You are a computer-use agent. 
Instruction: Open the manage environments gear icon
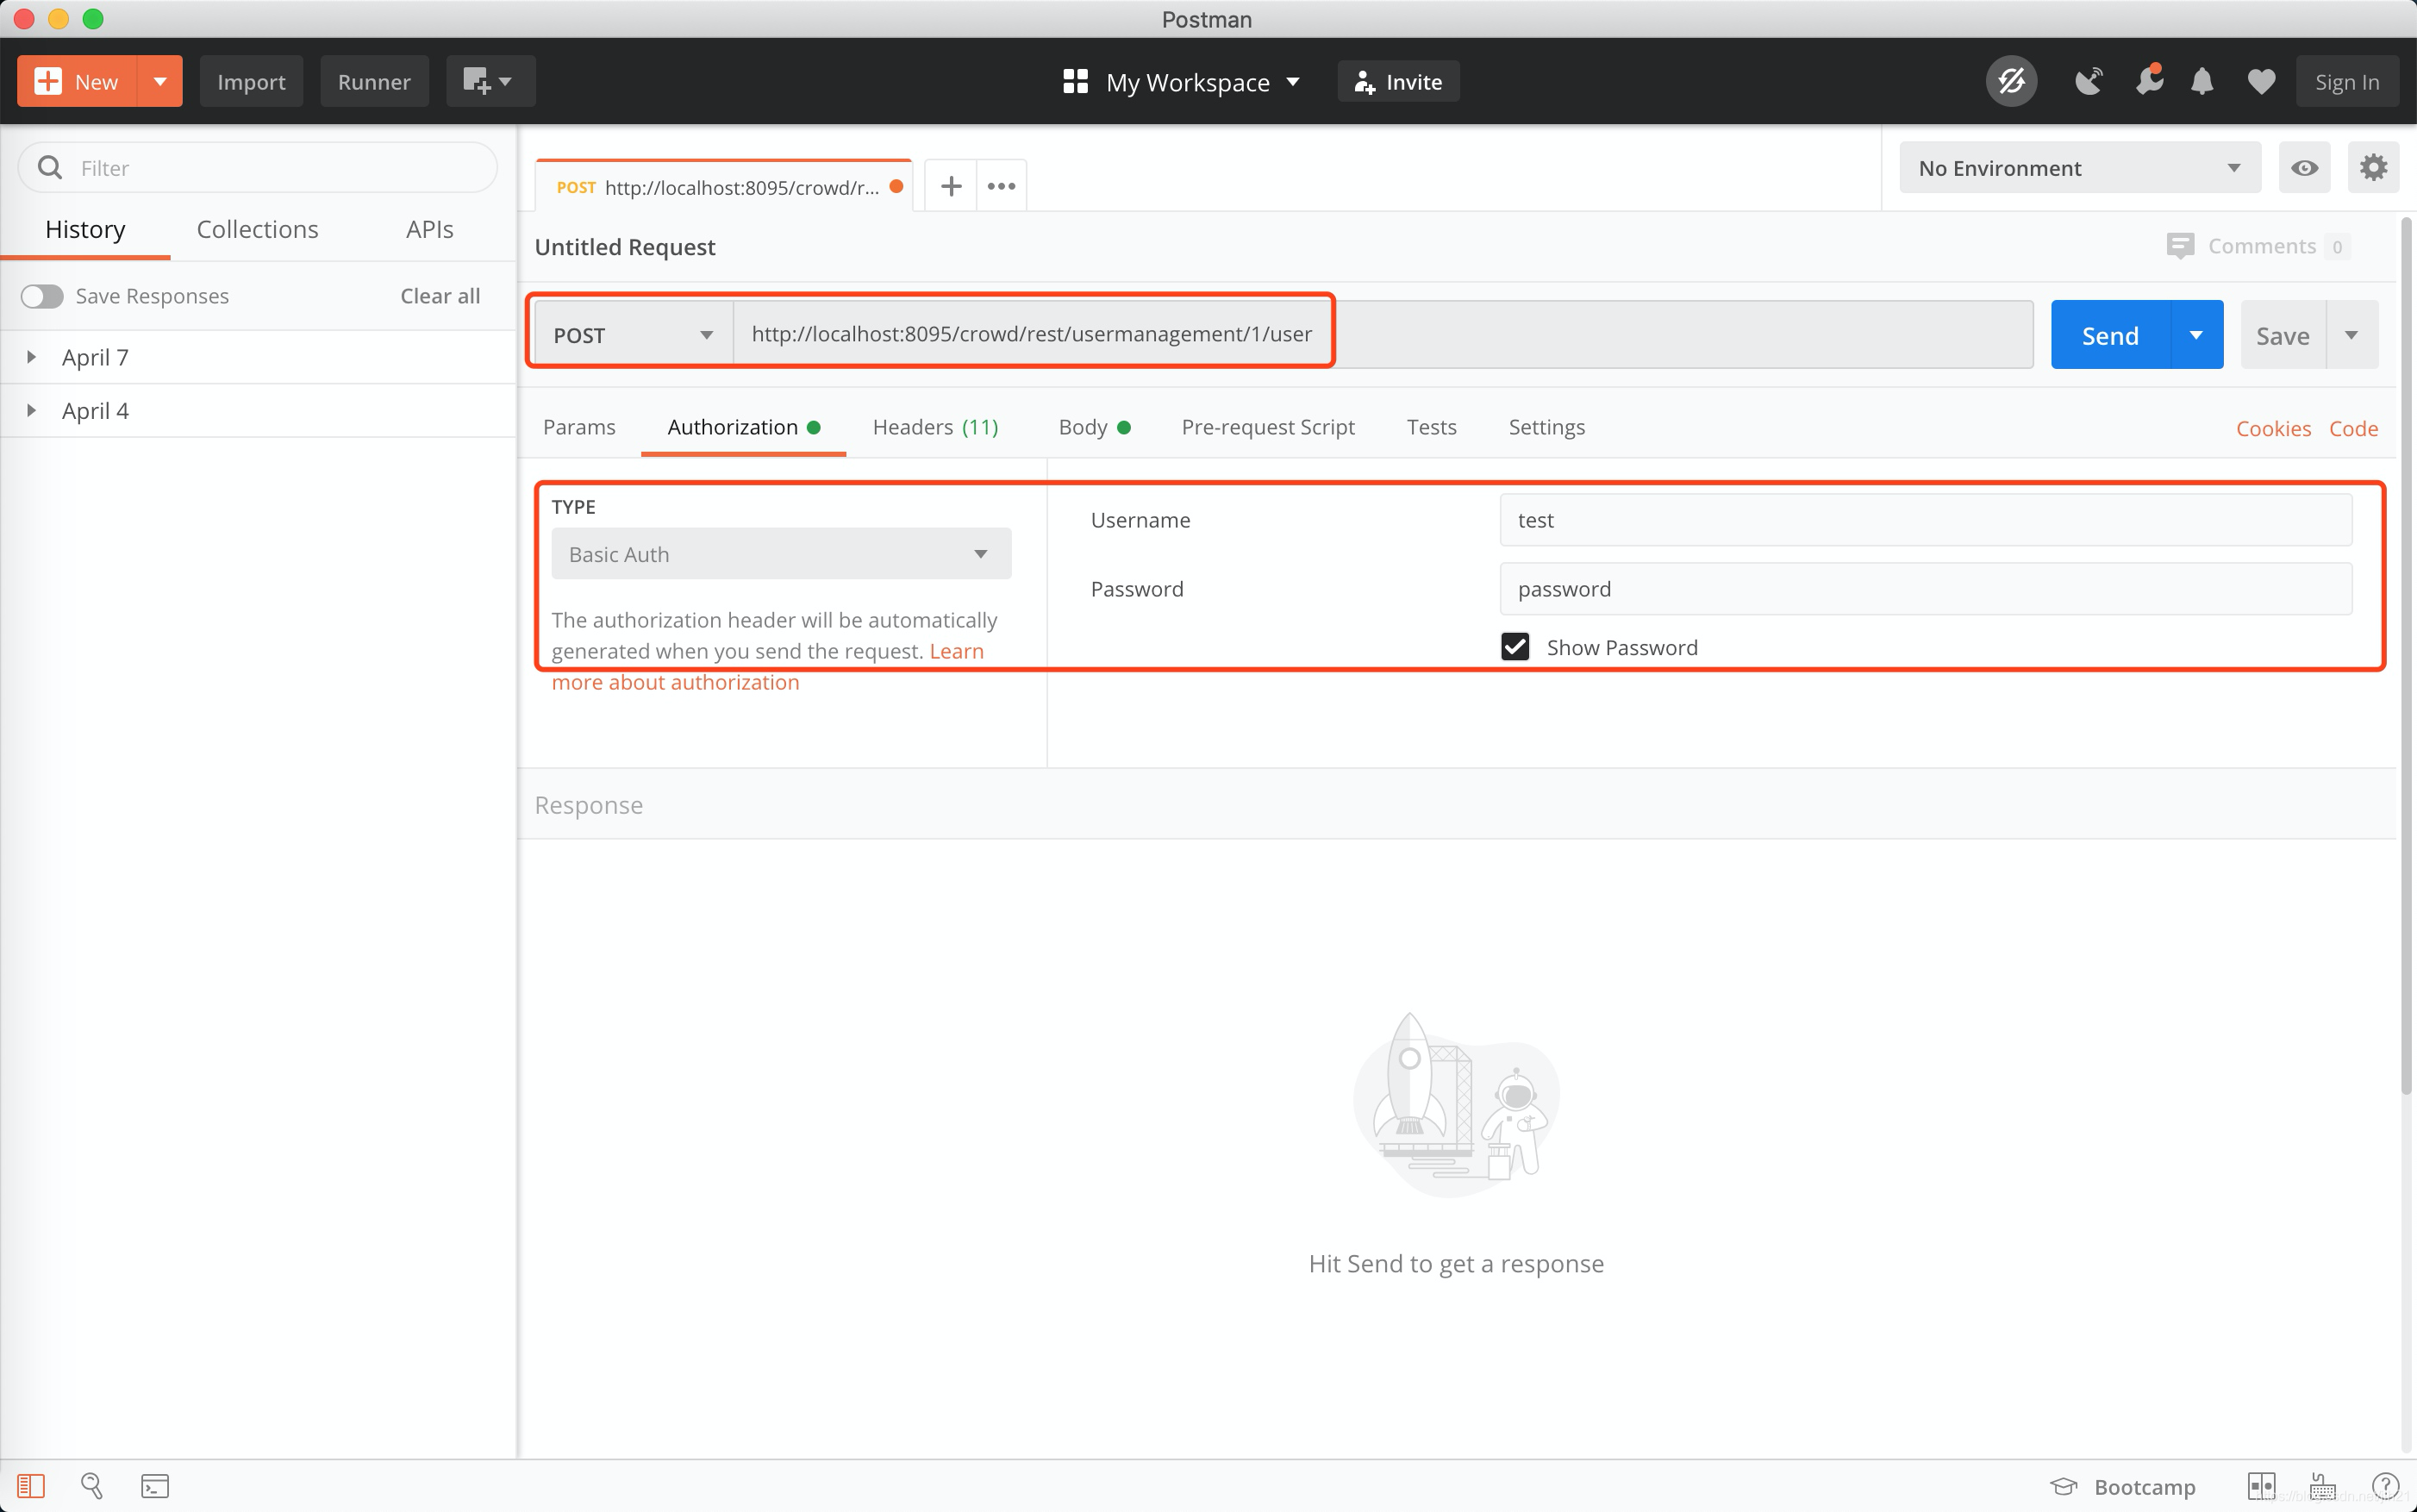[2373, 167]
